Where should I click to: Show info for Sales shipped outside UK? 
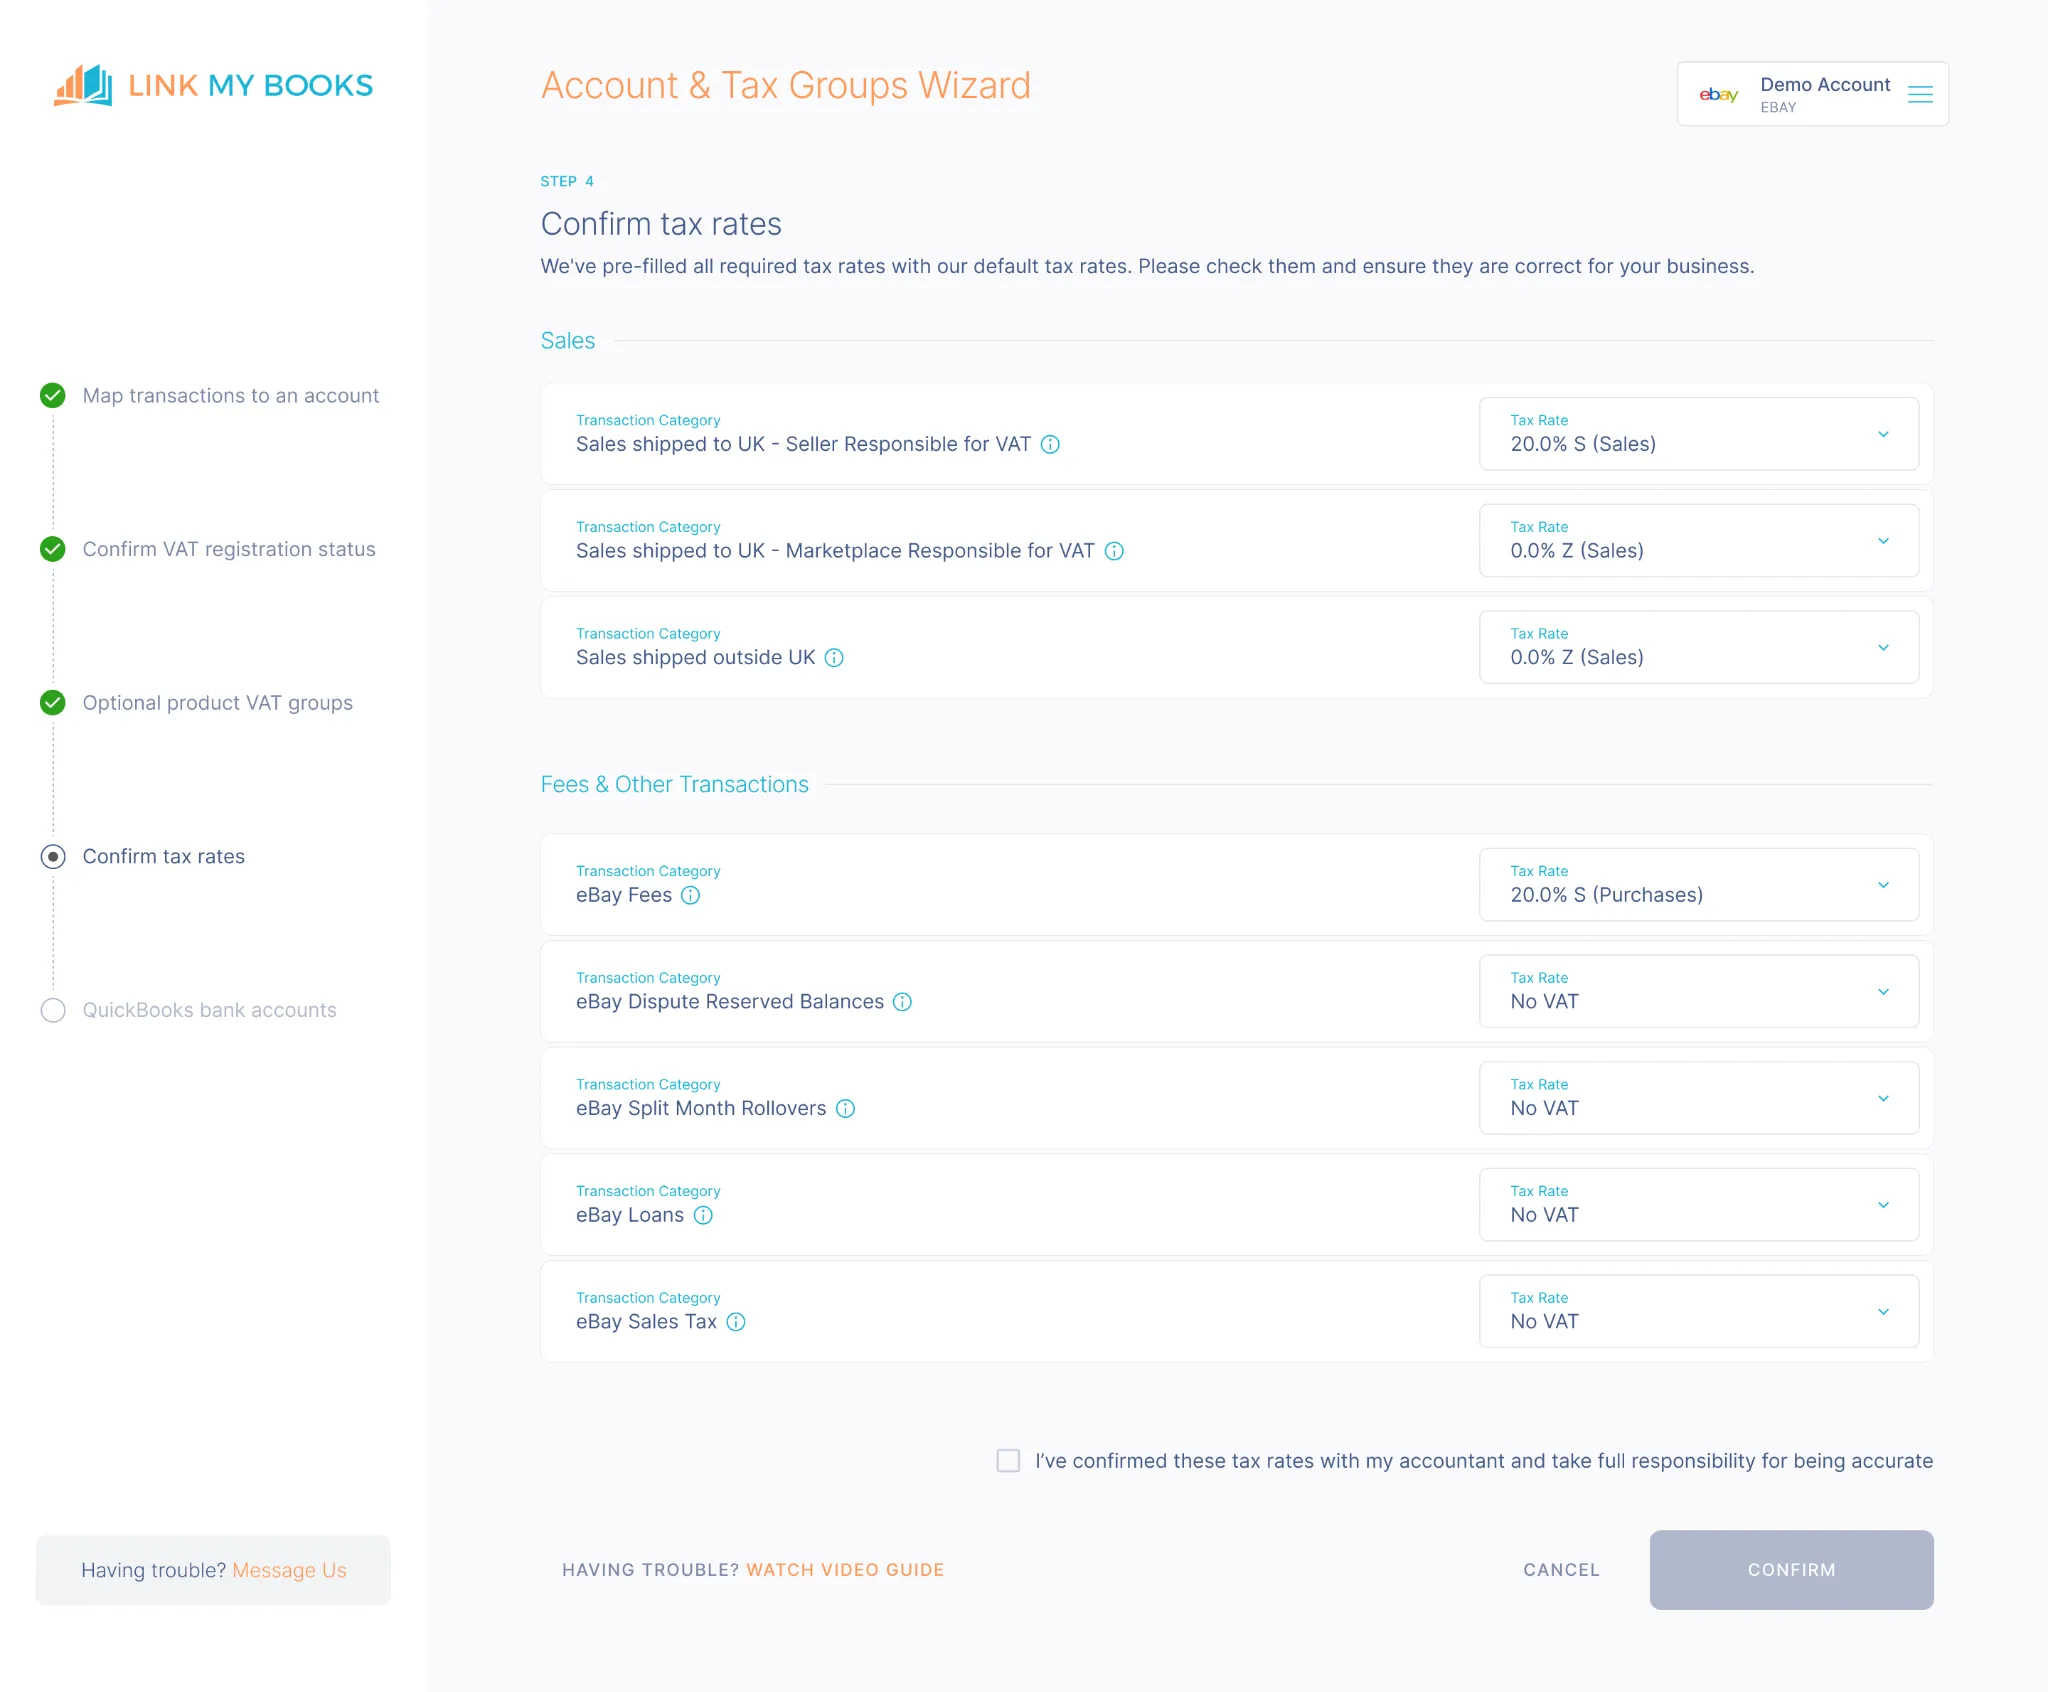[834, 657]
